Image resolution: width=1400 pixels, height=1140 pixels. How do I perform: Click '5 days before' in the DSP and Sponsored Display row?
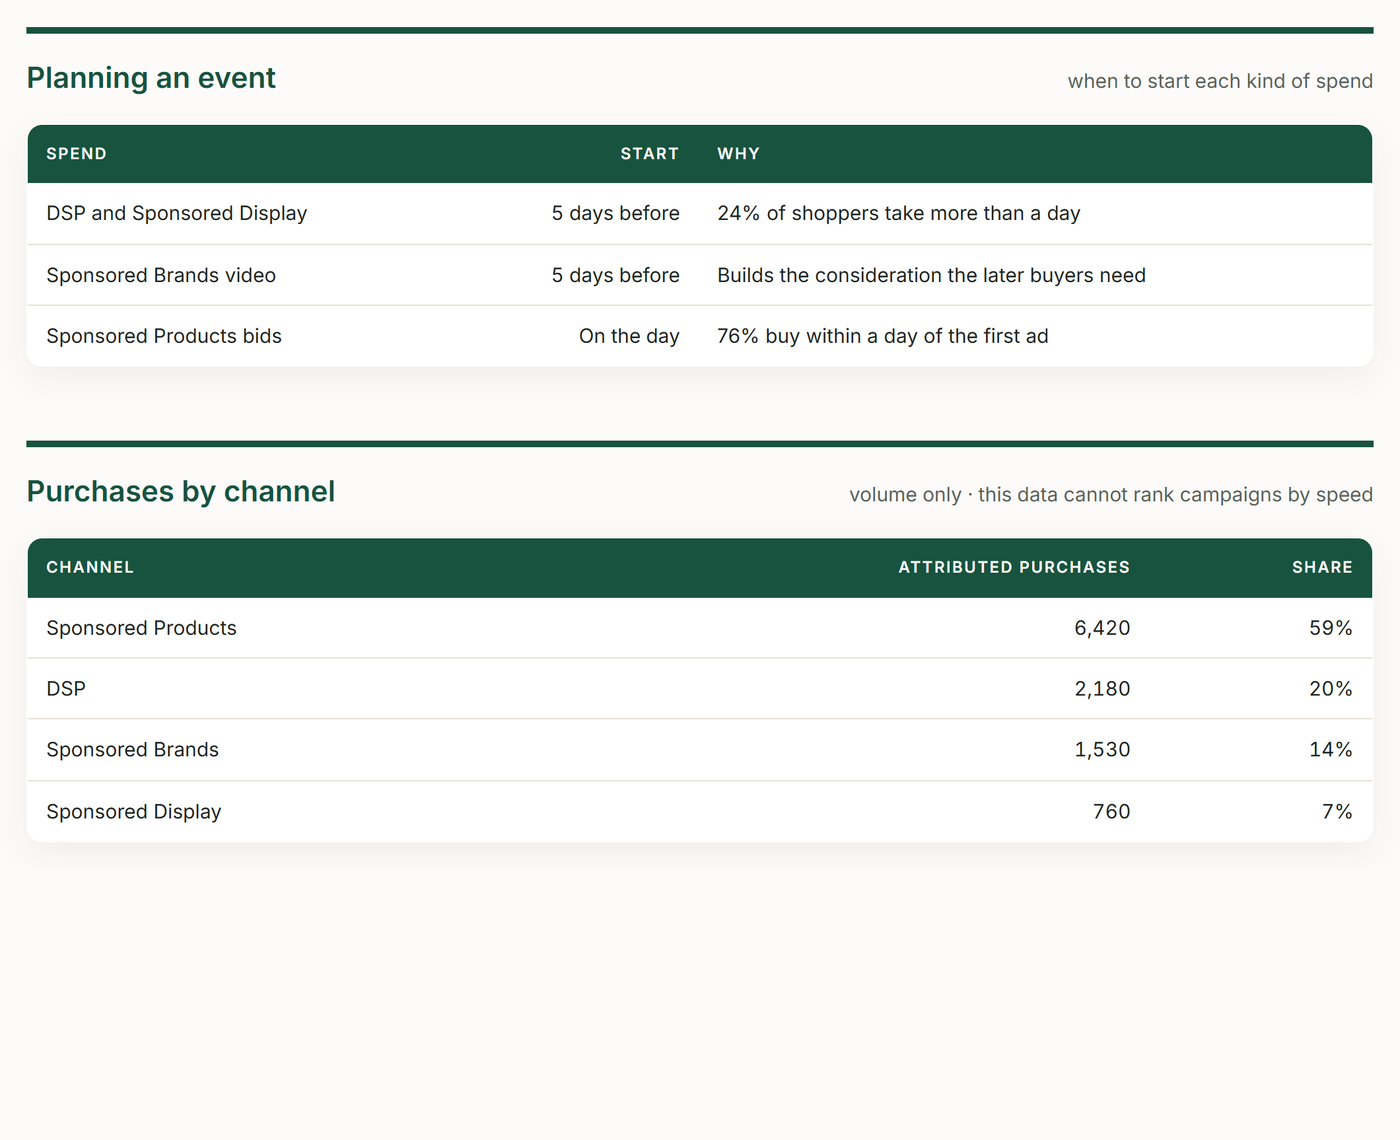(616, 213)
